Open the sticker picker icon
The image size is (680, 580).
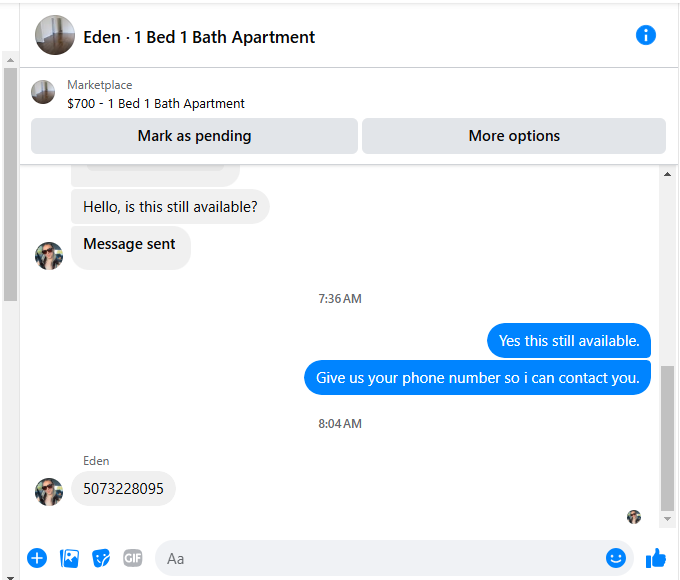[101, 558]
